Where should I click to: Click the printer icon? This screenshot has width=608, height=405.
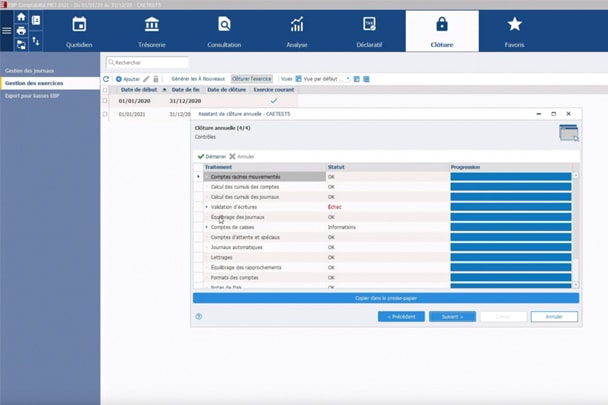[x=21, y=31]
